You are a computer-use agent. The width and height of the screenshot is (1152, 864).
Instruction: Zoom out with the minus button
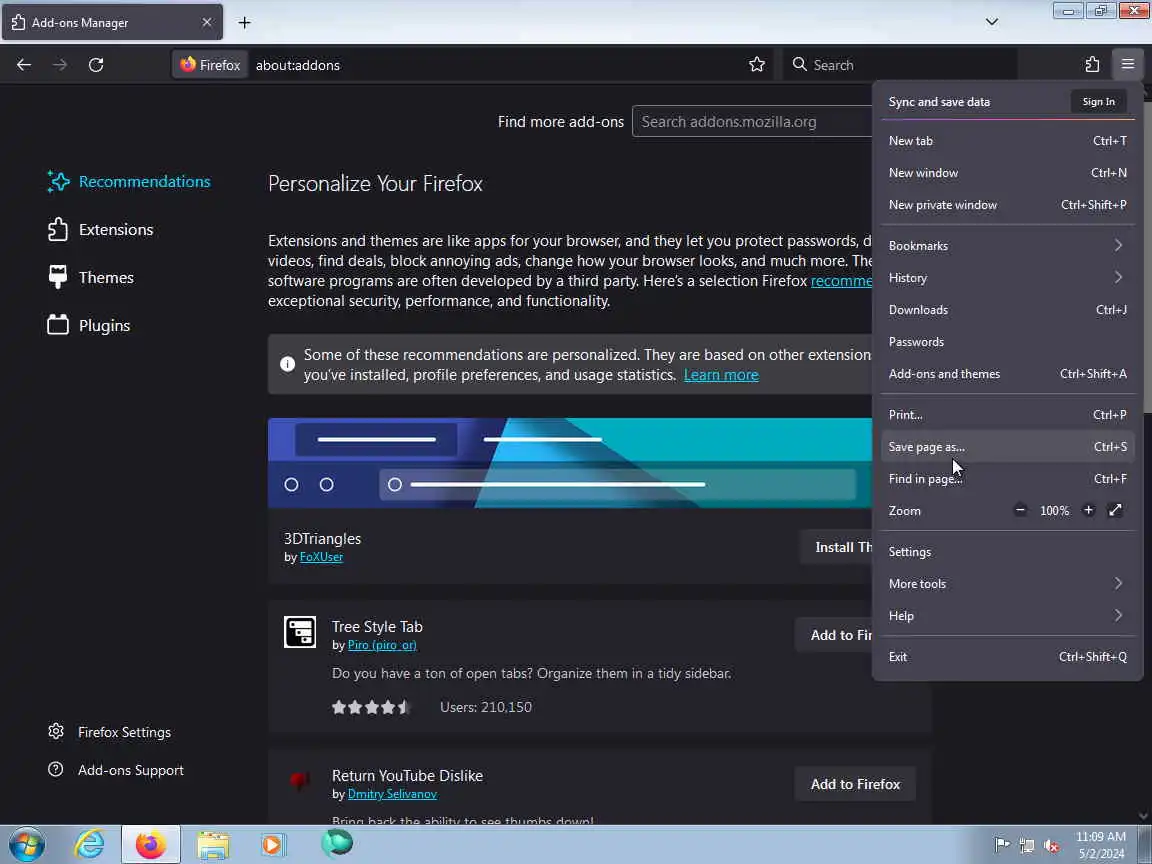pos(1020,510)
